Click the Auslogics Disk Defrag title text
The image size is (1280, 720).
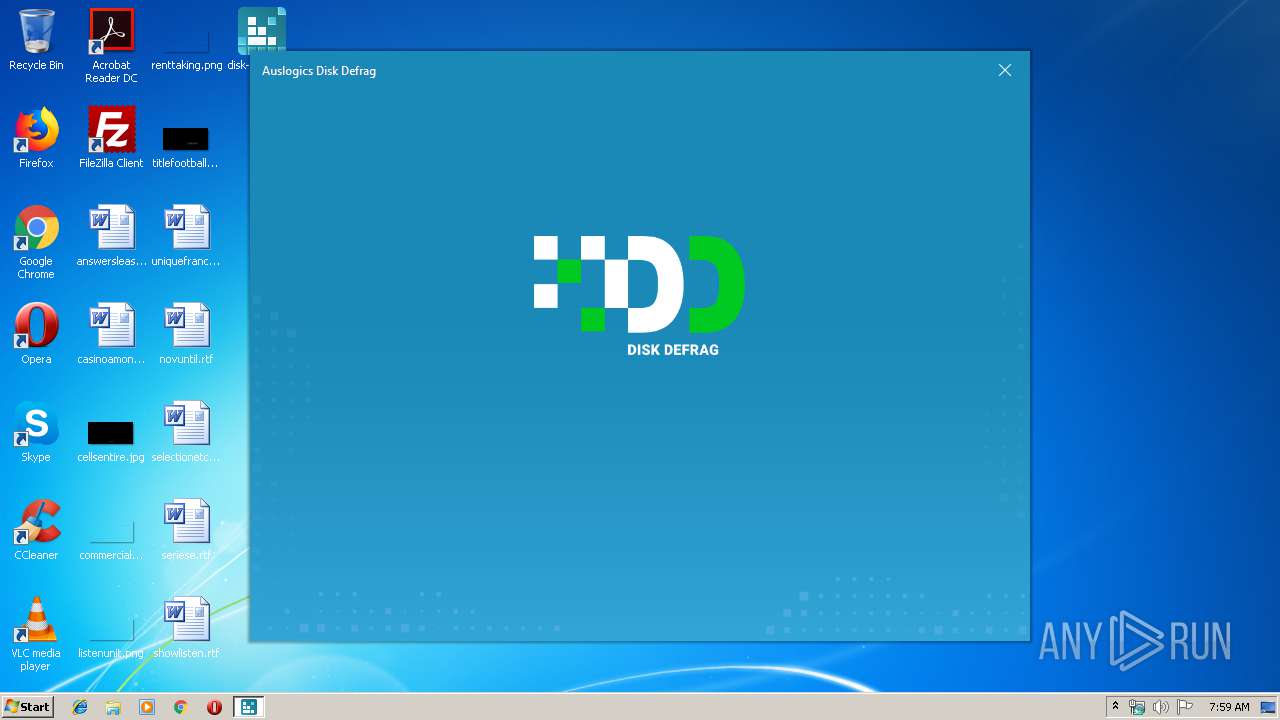pyautogui.click(x=319, y=71)
